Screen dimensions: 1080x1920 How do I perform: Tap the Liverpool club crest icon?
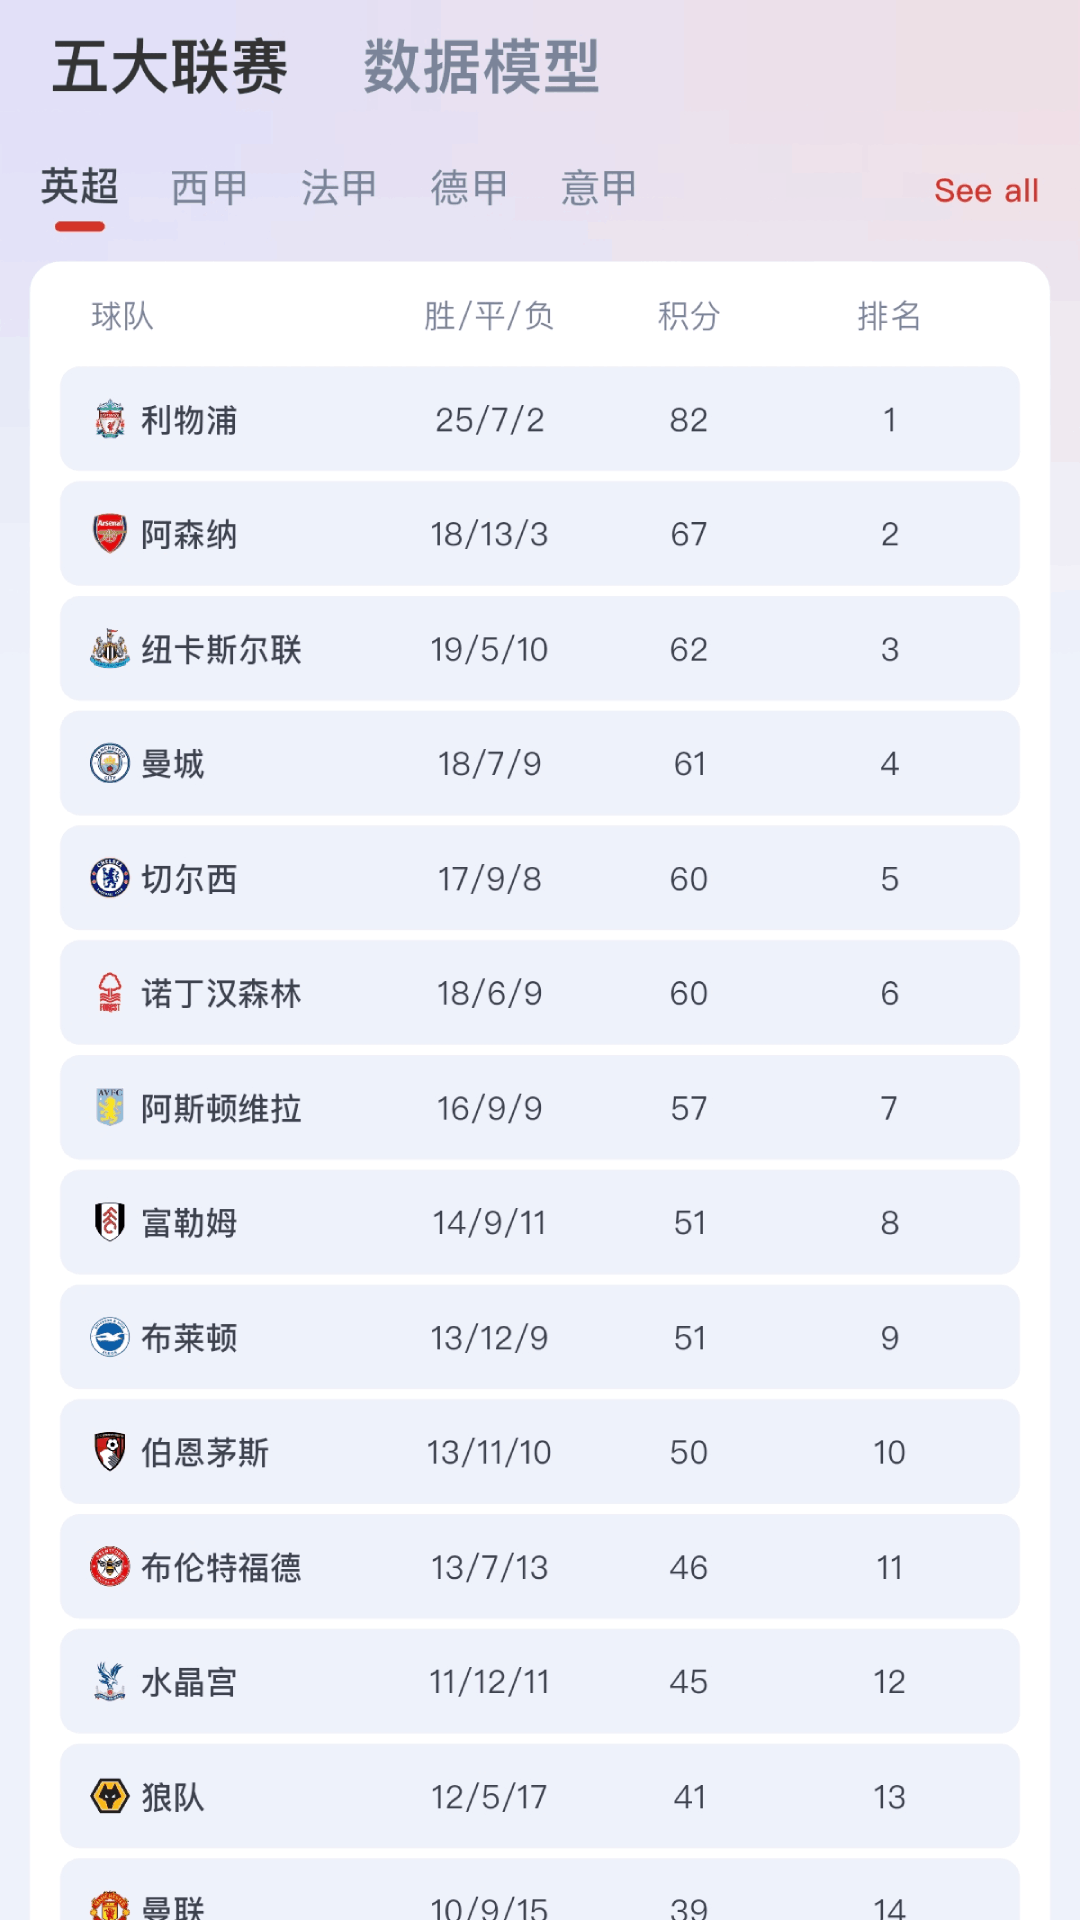click(x=110, y=419)
